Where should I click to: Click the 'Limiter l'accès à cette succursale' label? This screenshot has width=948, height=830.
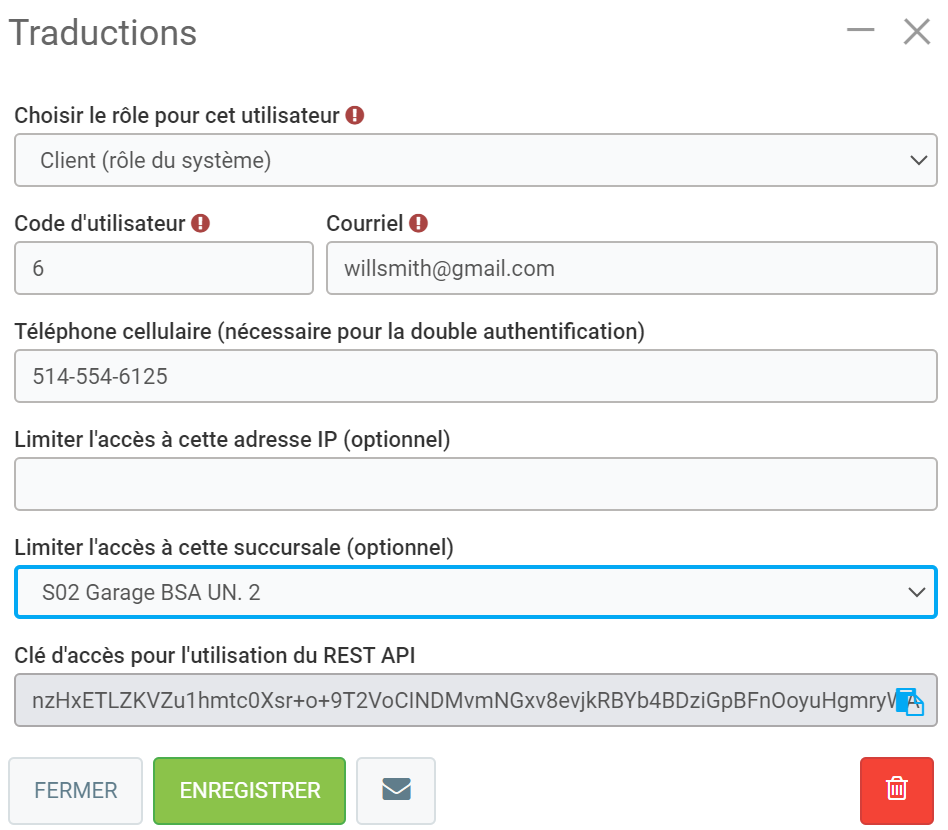pos(234,547)
